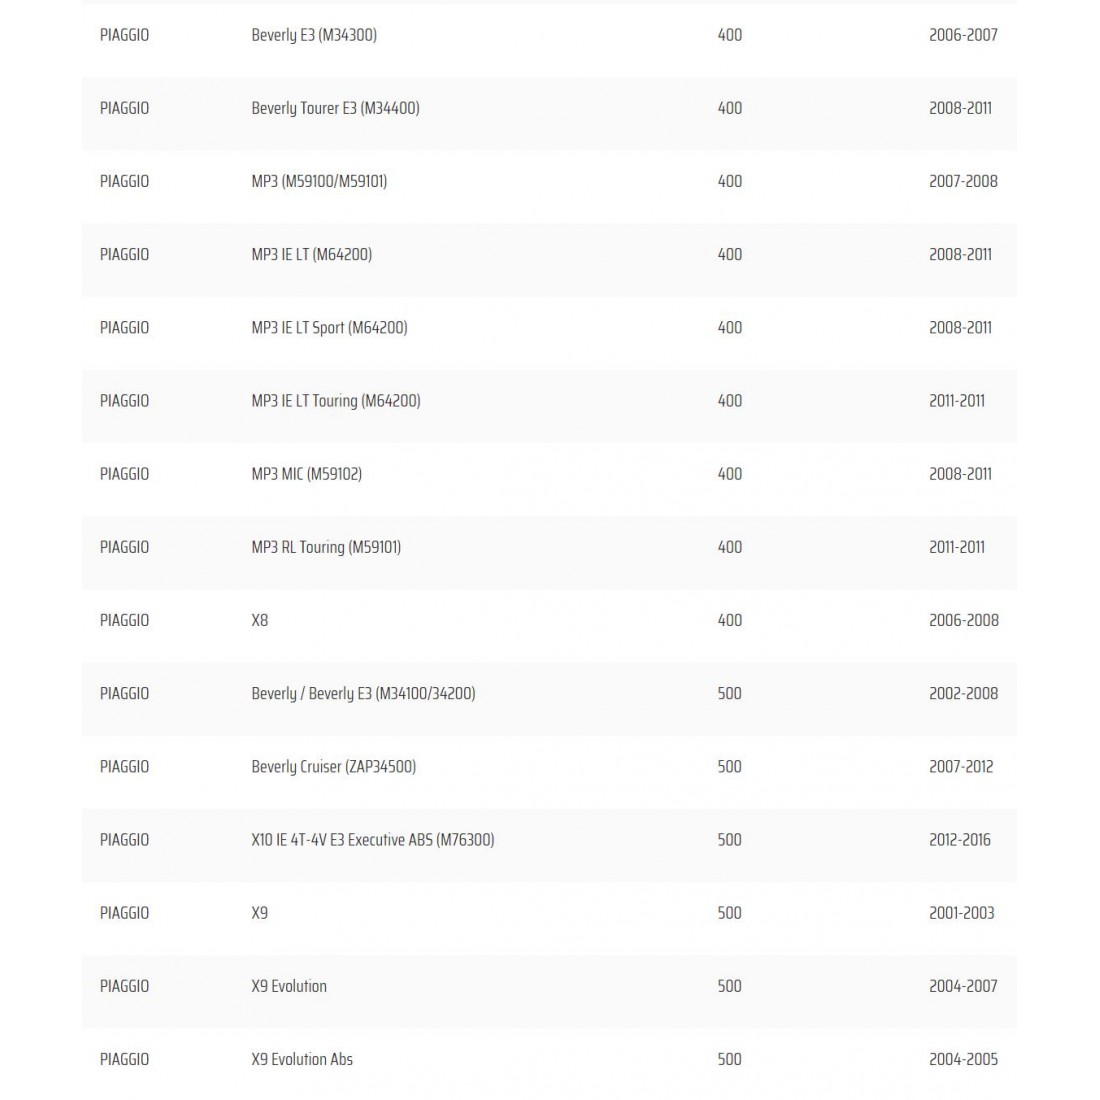Click the 500 displacement in Beverly Cruiser row
This screenshot has height=1100, width=1100.
click(730, 766)
